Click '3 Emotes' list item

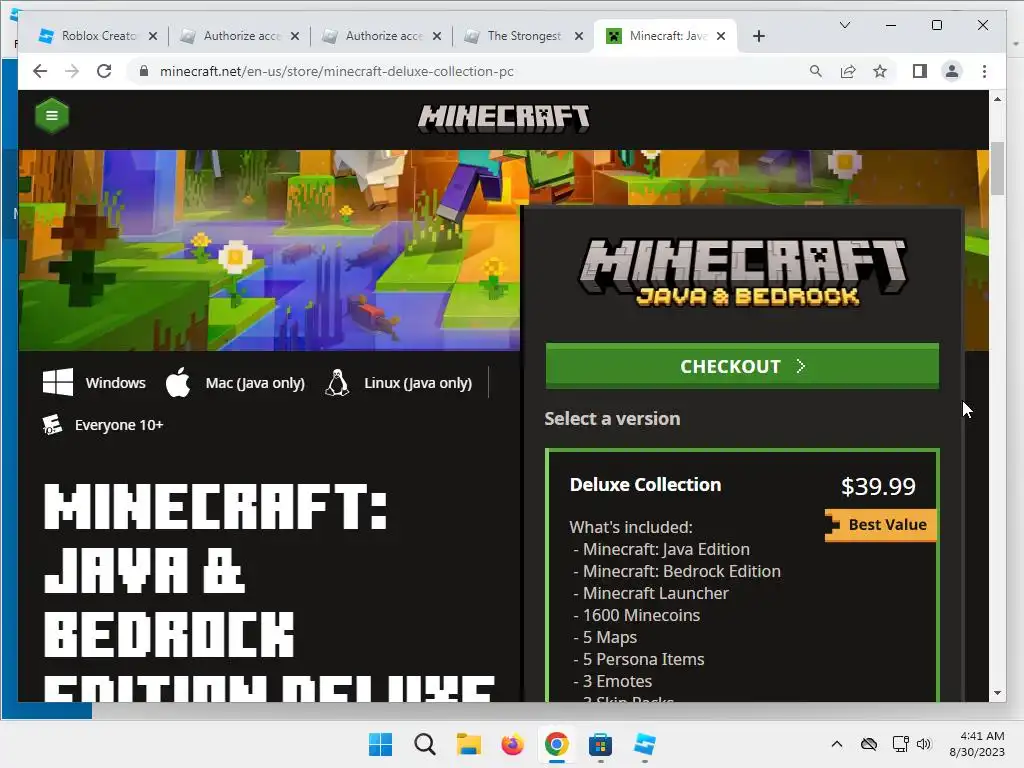tap(617, 682)
